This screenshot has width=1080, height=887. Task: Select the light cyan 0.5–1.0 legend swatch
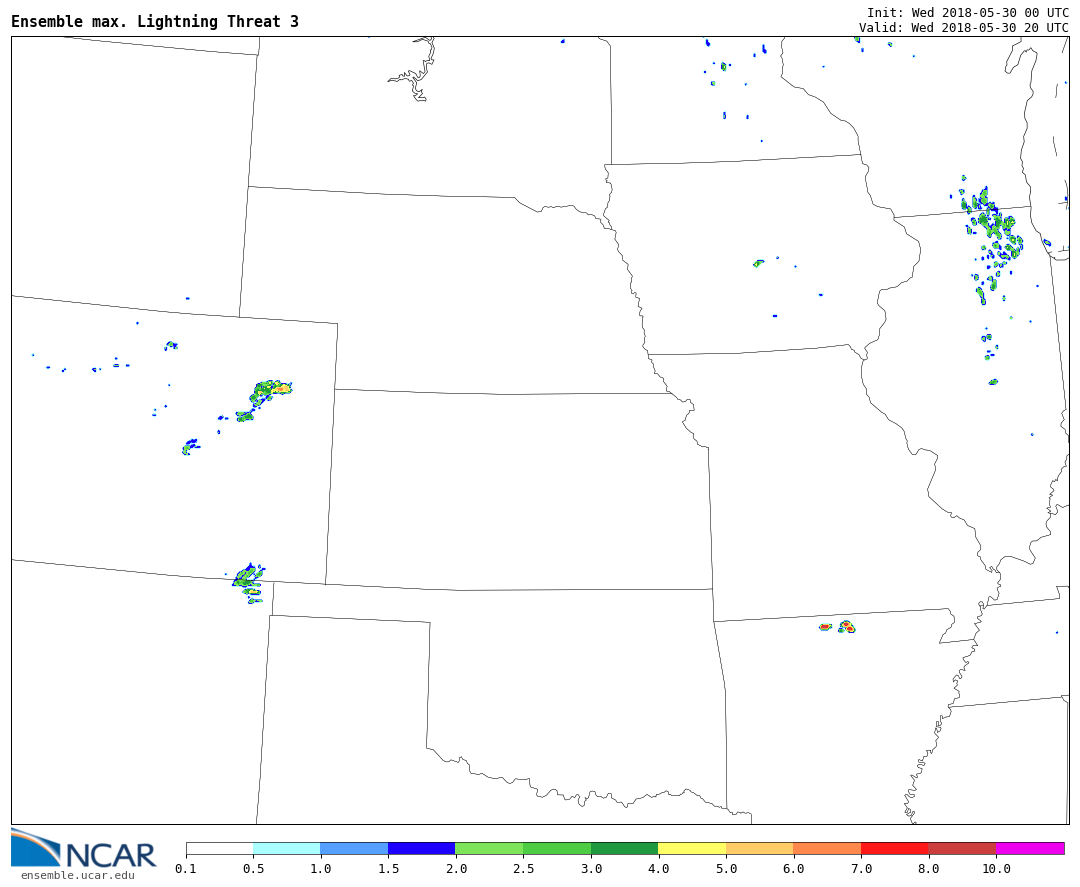[x=286, y=848]
